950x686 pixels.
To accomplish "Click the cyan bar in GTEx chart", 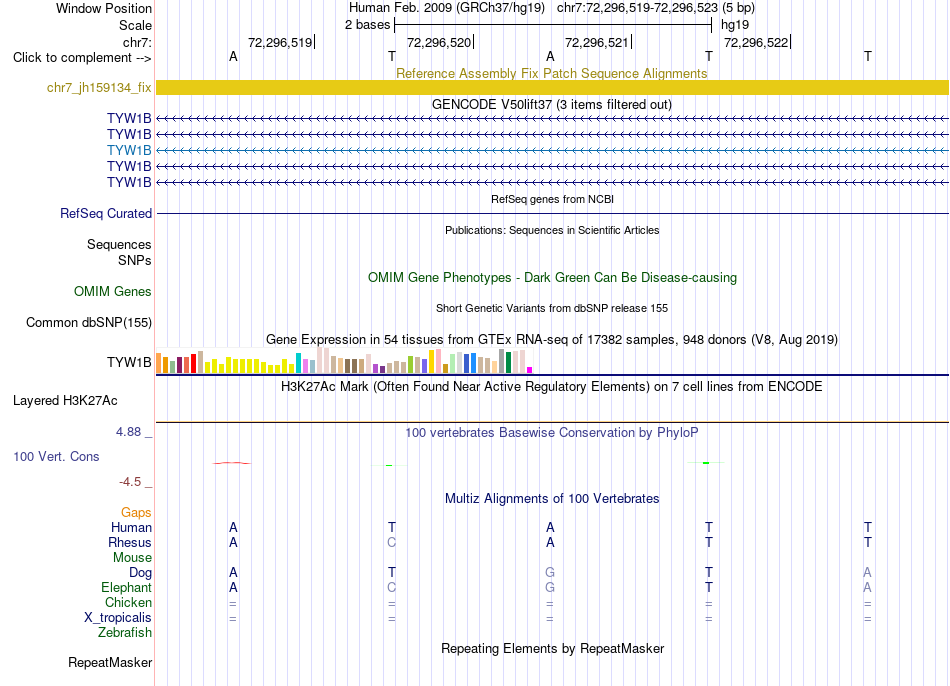I will coord(298,363).
